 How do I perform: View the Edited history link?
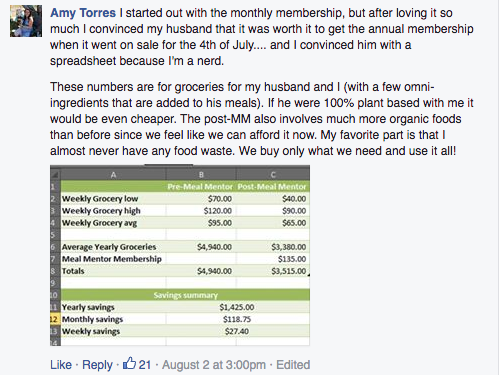(293, 365)
